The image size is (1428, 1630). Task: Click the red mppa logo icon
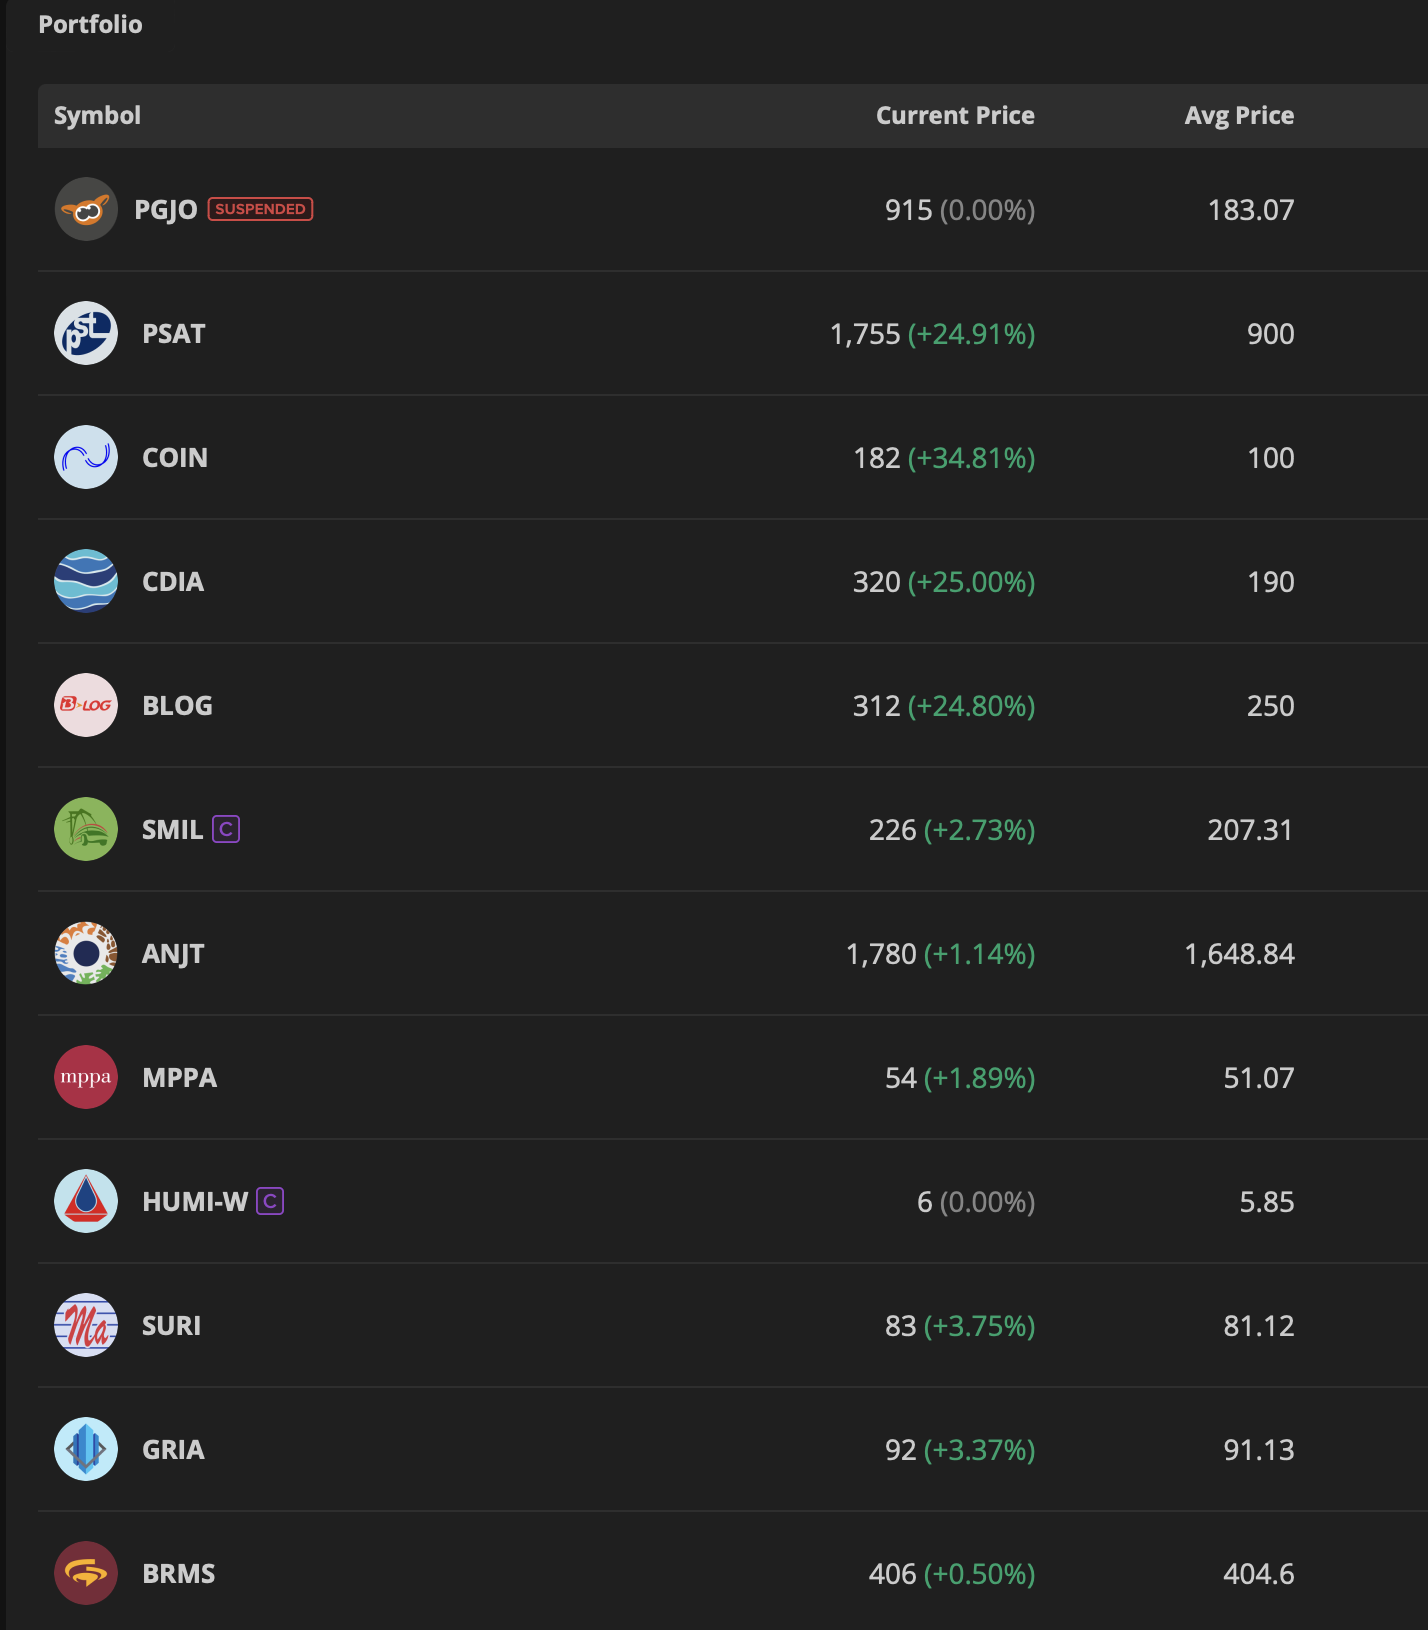86,1077
